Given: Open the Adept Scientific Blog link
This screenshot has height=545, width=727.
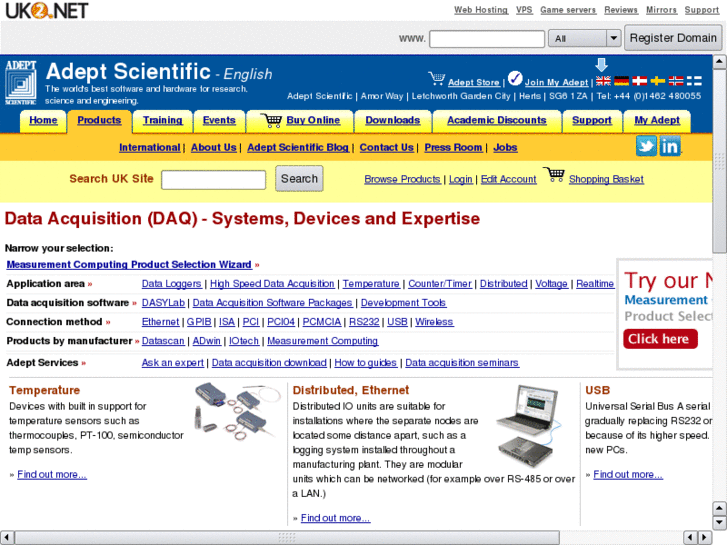Looking at the screenshot, I should click(298, 147).
